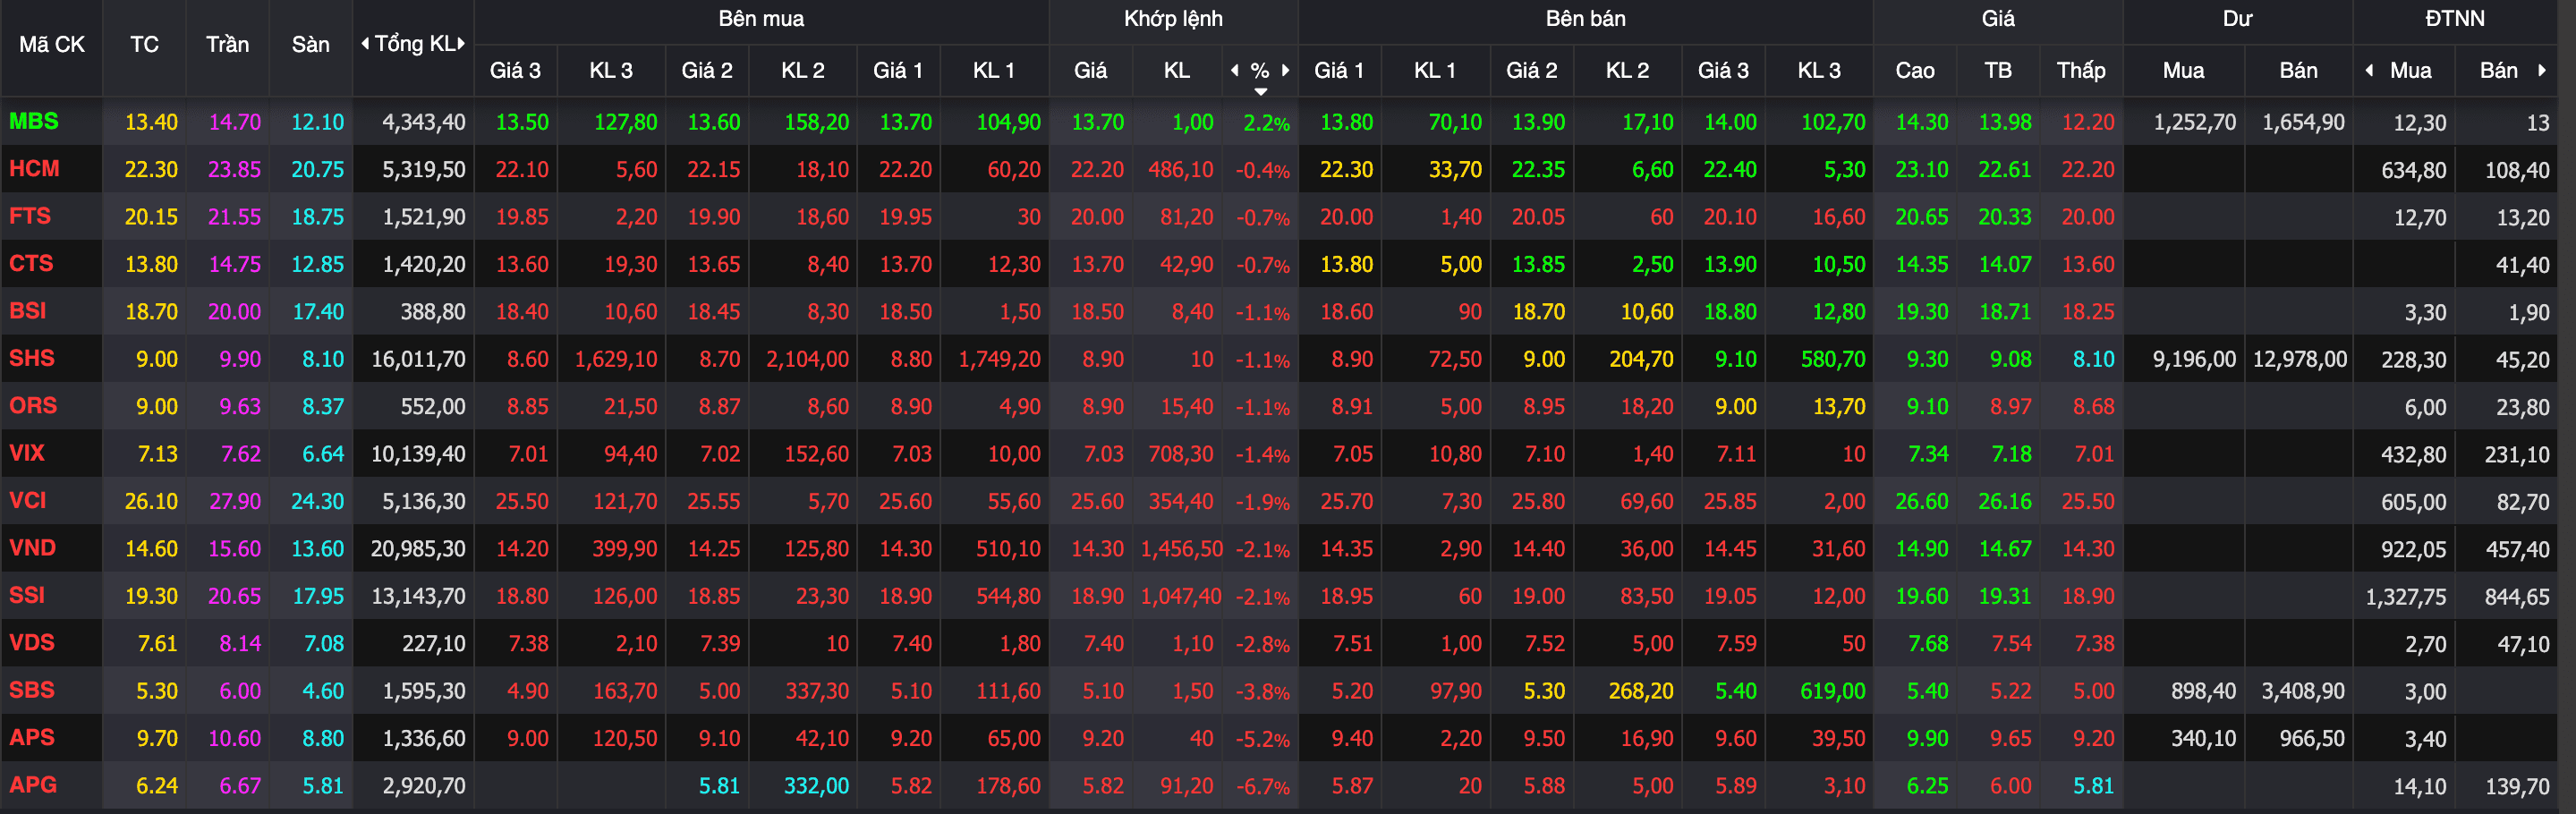Click the left arrow before the % header
Screen dimensions: 2576x814
[1235, 70]
